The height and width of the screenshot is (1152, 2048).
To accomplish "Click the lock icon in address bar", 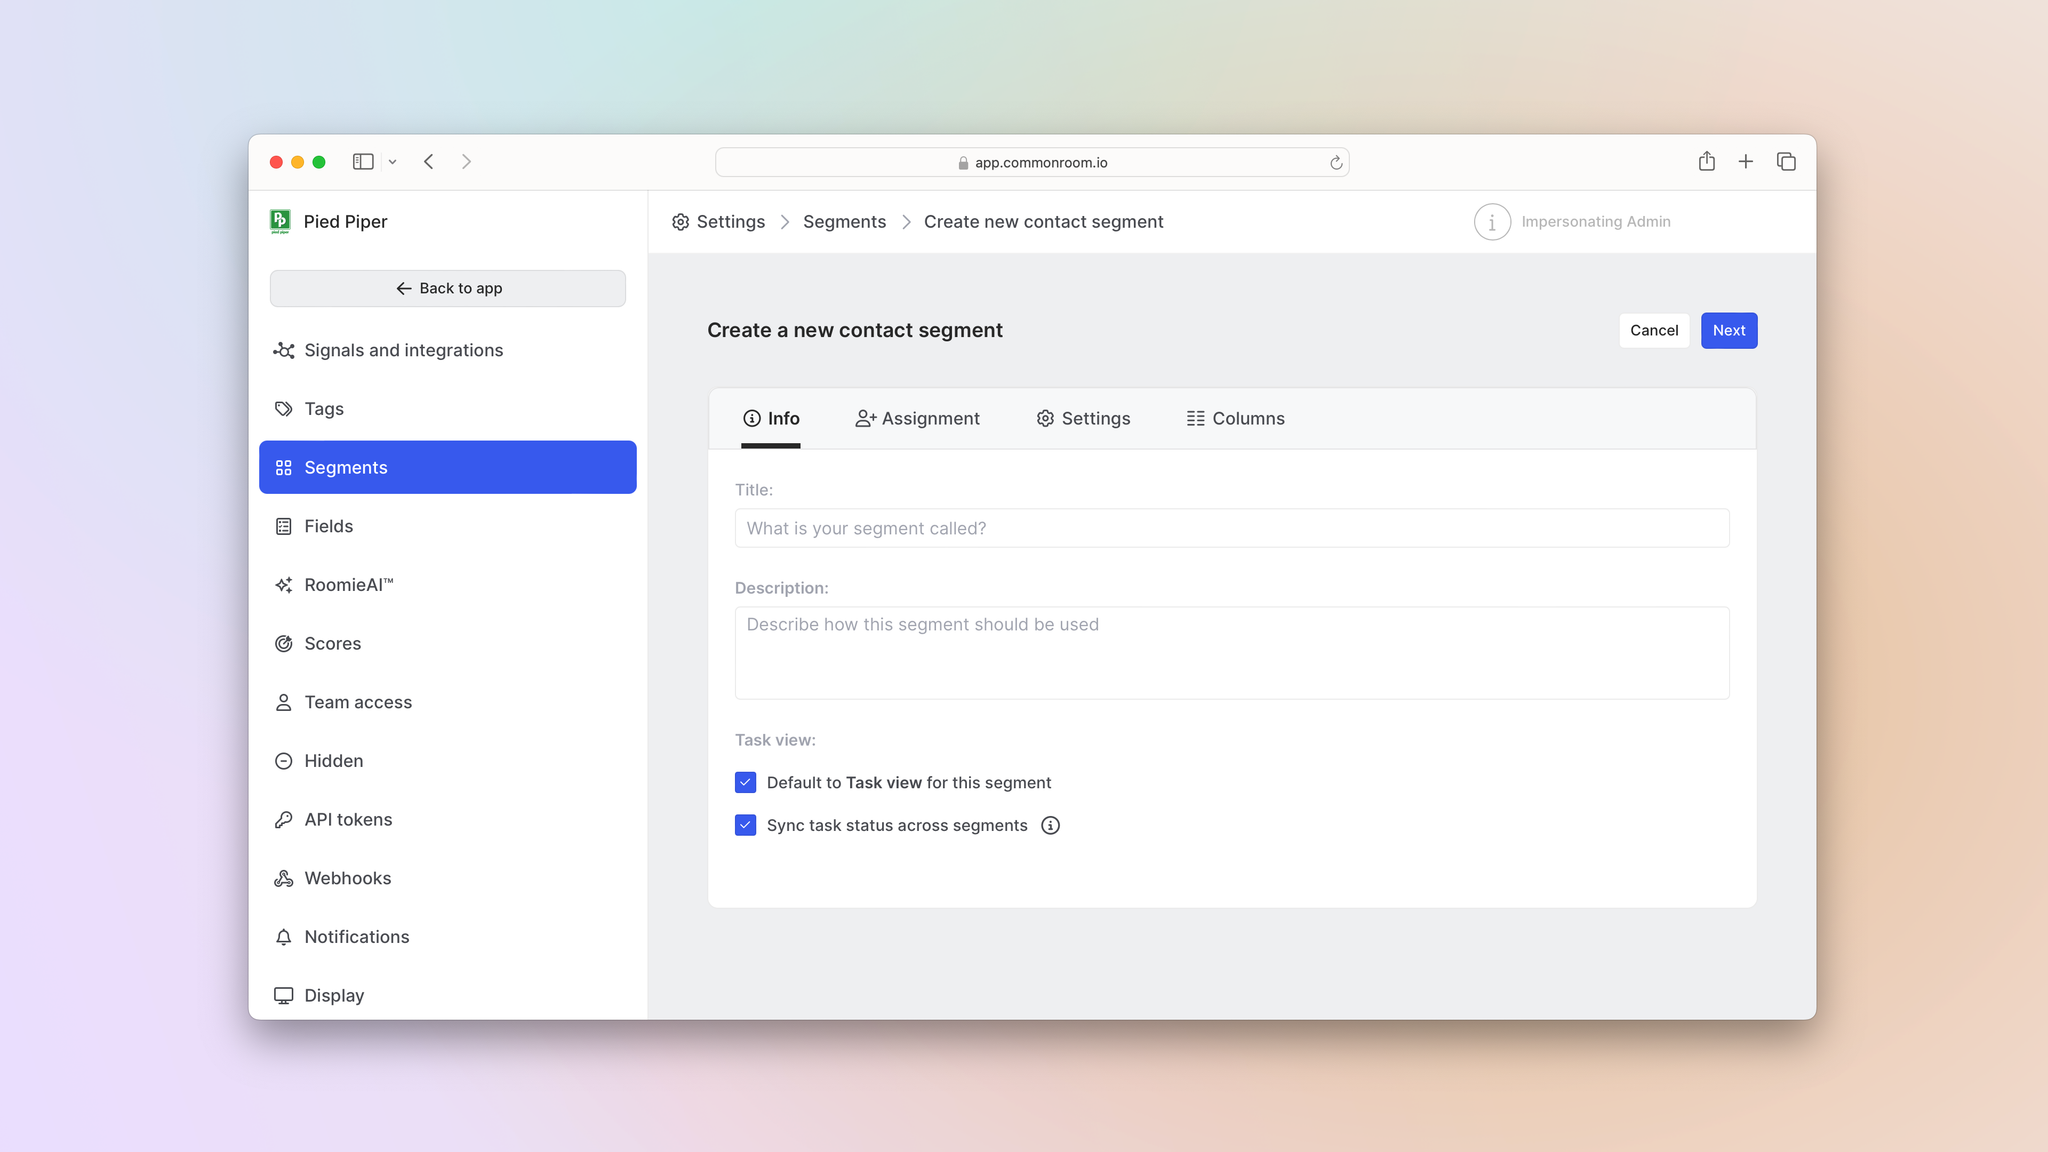I will click(x=963, y=163).
